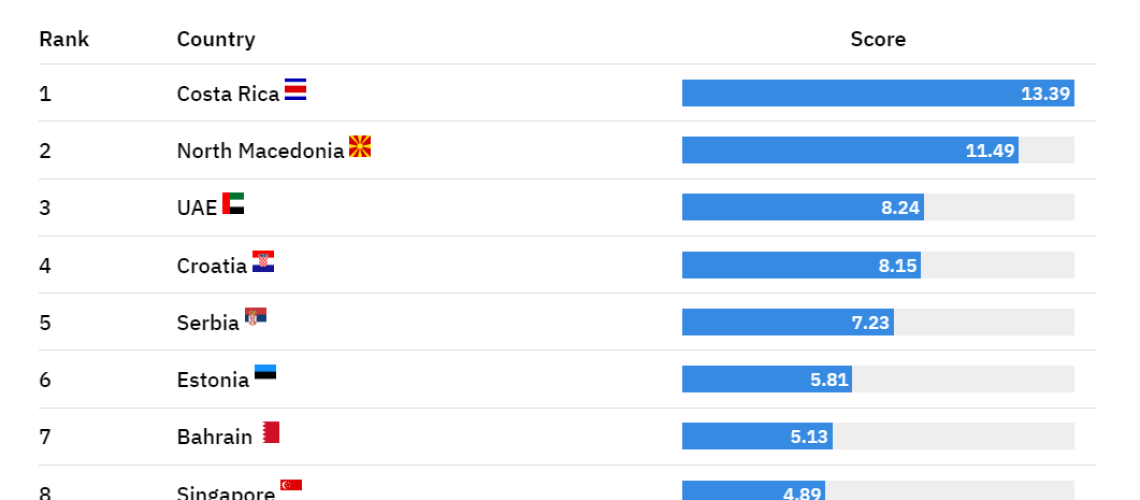1140x500 pixels.
Task: Click the Costa Rica country name
Action: [x=228, y=94]
